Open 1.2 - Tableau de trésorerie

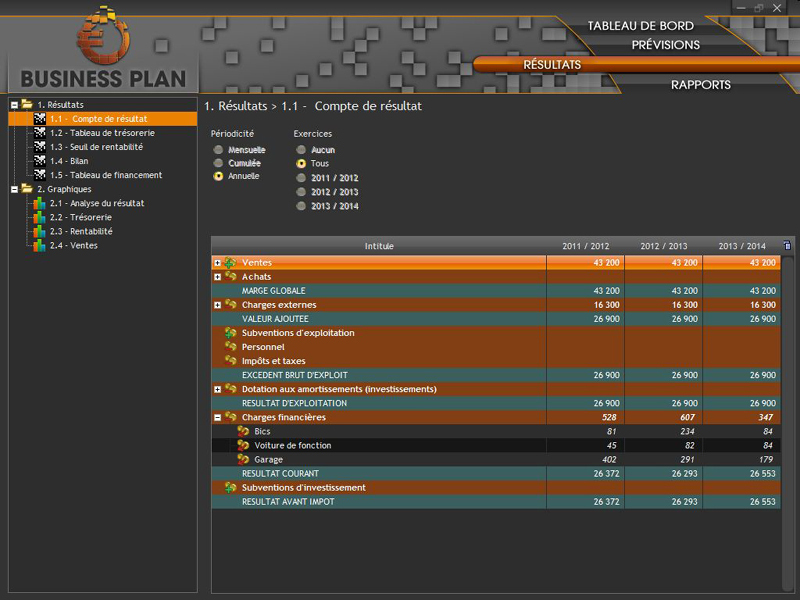(x=102, y=133)
